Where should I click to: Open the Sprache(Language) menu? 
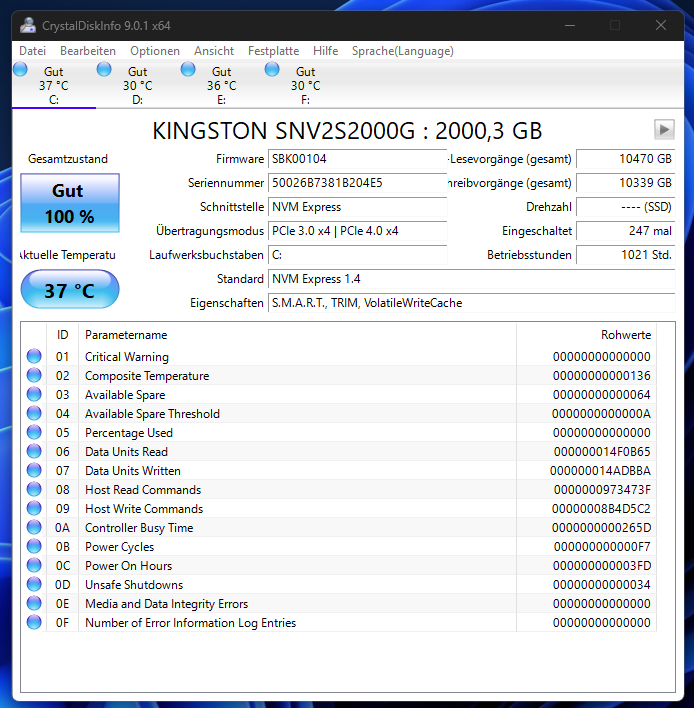click(x=403, y=51)
